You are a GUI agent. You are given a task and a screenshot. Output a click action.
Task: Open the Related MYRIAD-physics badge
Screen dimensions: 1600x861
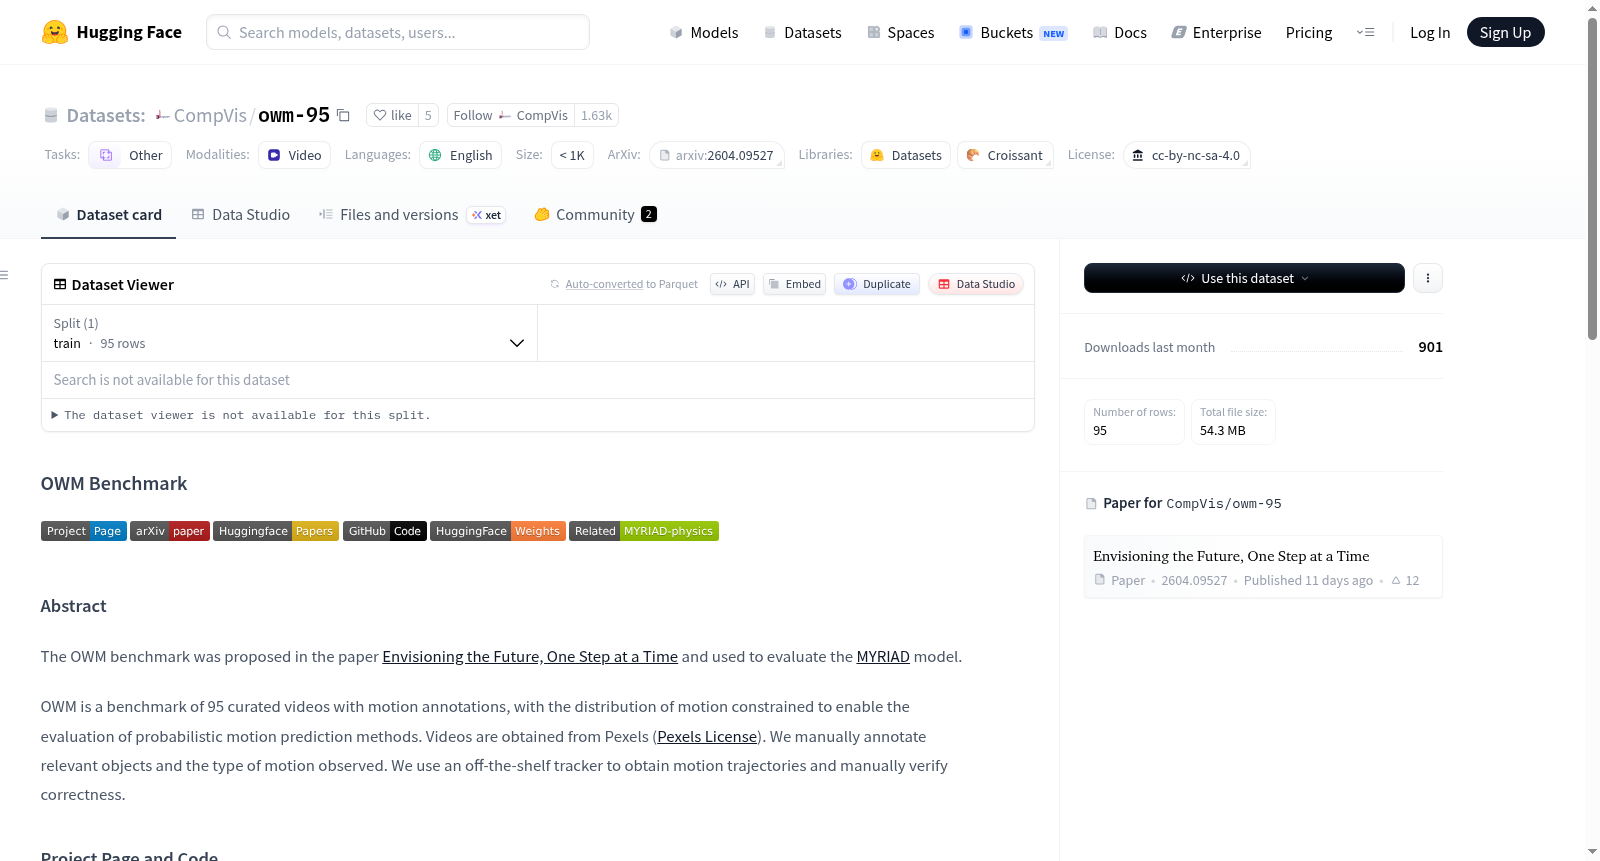click(644, 531)
